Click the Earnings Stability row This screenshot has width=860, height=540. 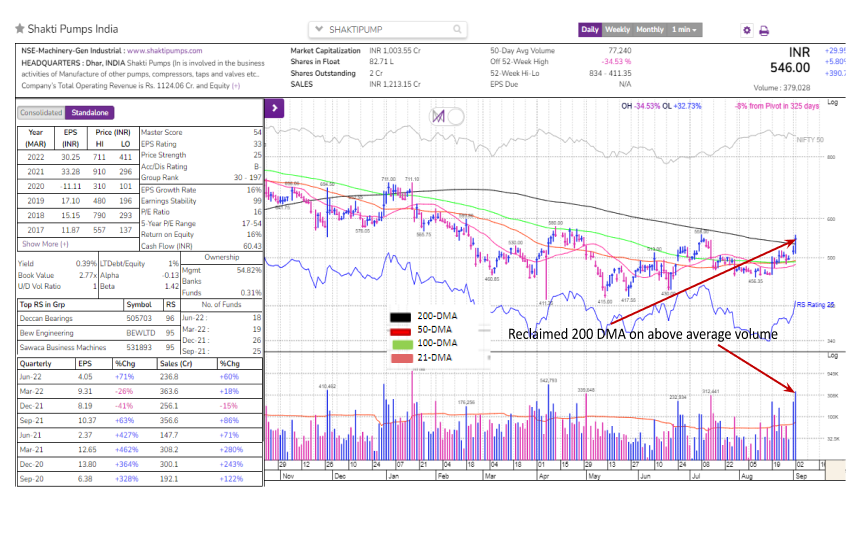pyautogui.click(x=201, y=201)
